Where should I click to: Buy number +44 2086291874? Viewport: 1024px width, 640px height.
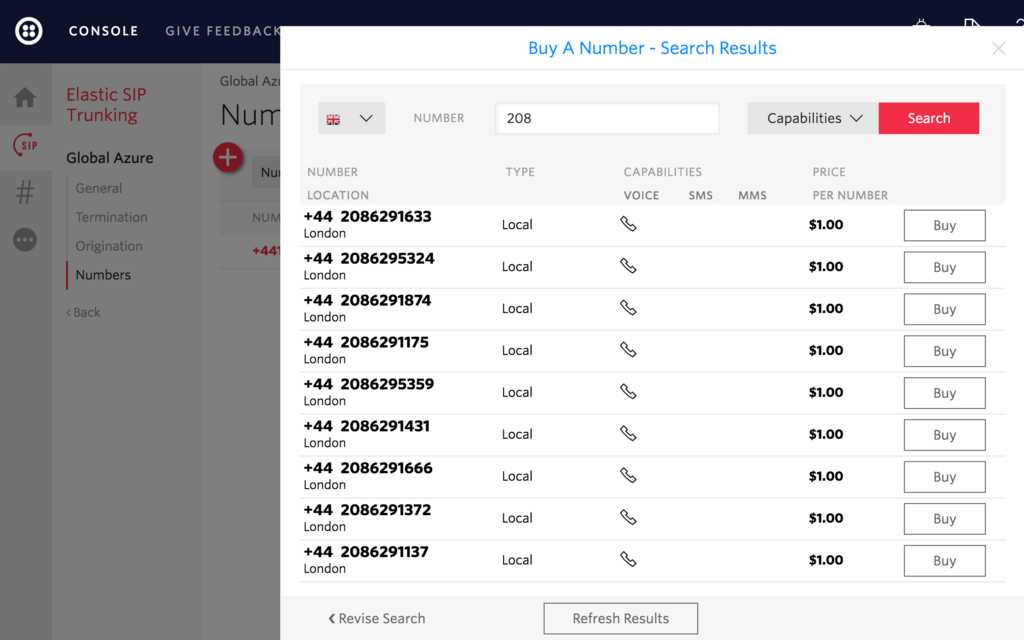[944, 309]
